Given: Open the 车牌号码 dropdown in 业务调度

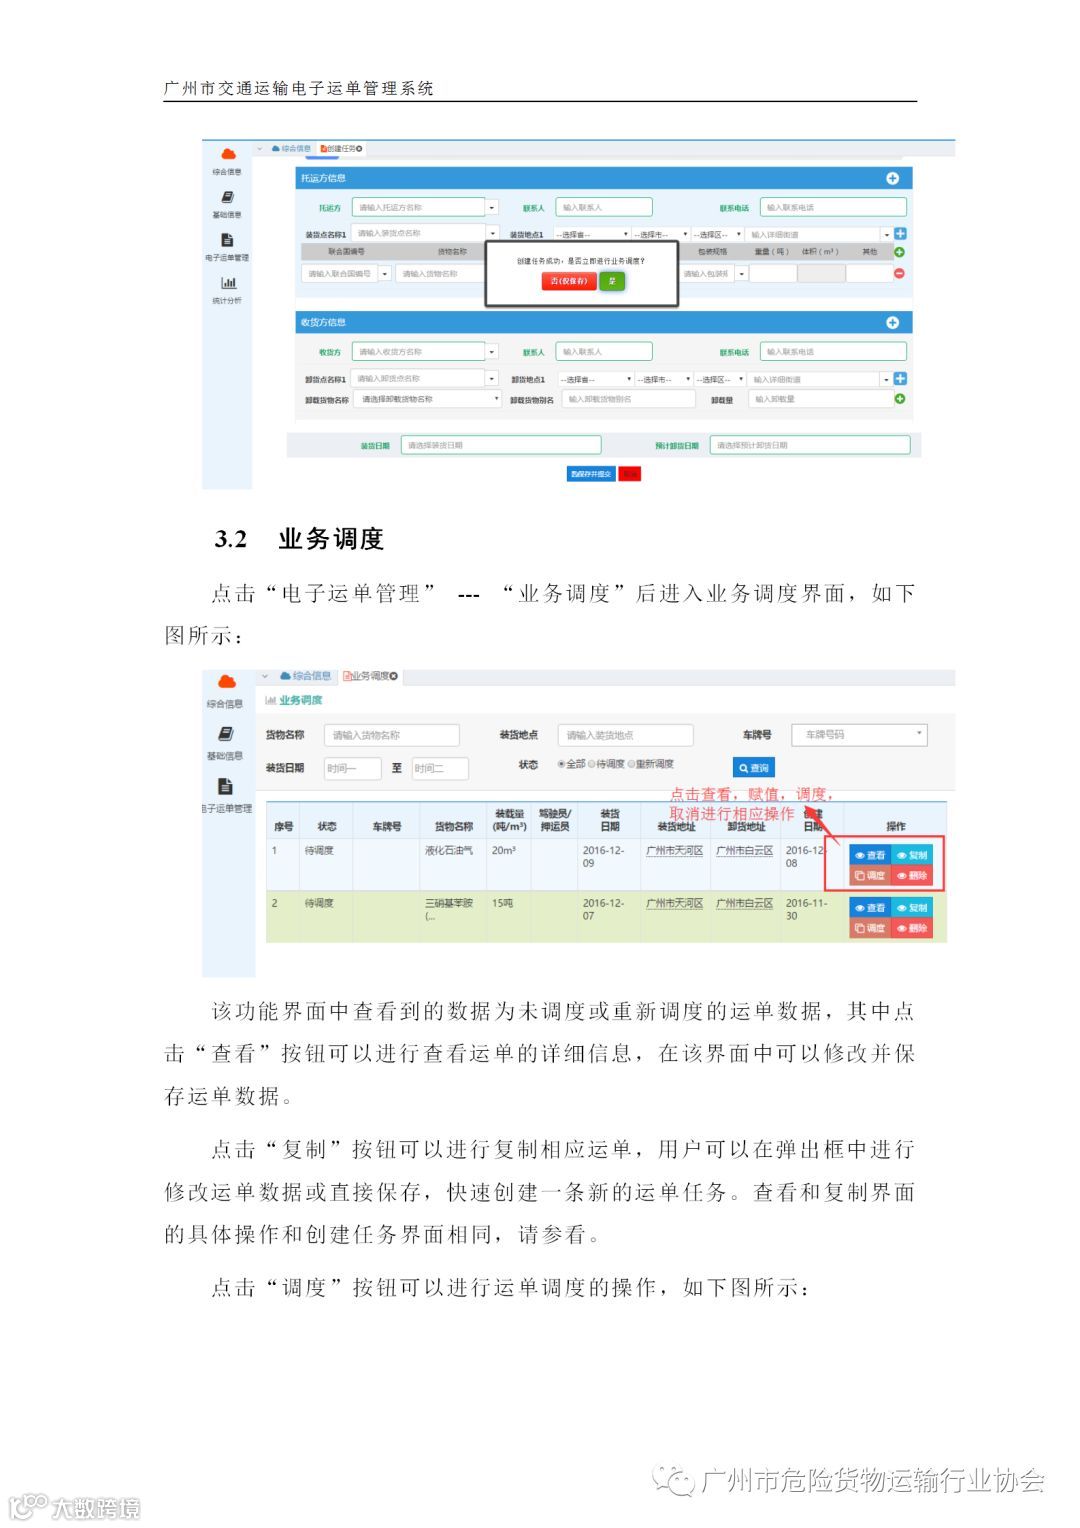Looking at the screenshot, I should point(859,735).
